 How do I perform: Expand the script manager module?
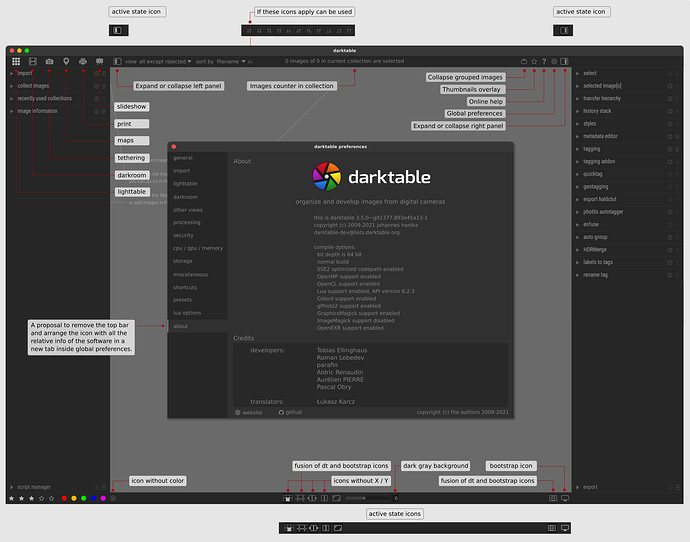tap(57, 487)
